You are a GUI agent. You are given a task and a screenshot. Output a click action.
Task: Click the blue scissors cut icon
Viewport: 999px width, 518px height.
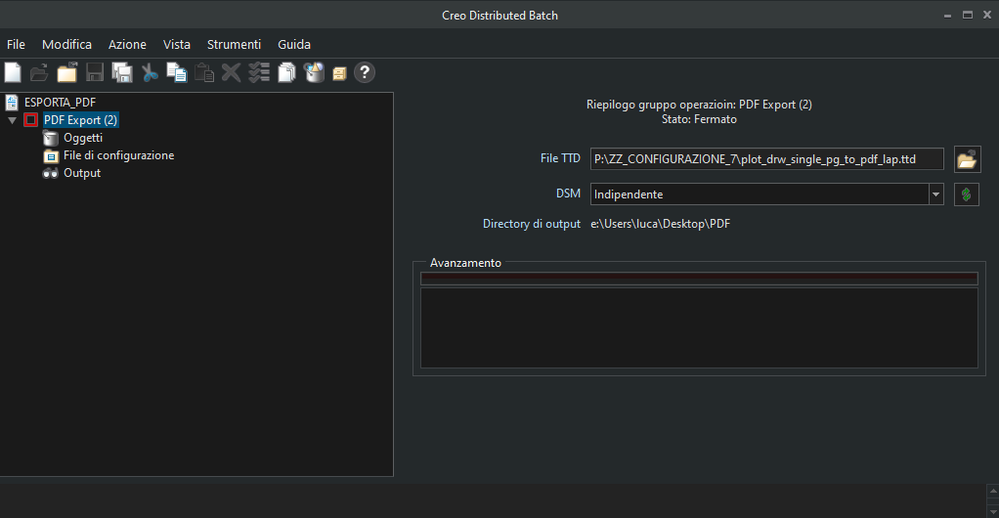tap(150, 73)
